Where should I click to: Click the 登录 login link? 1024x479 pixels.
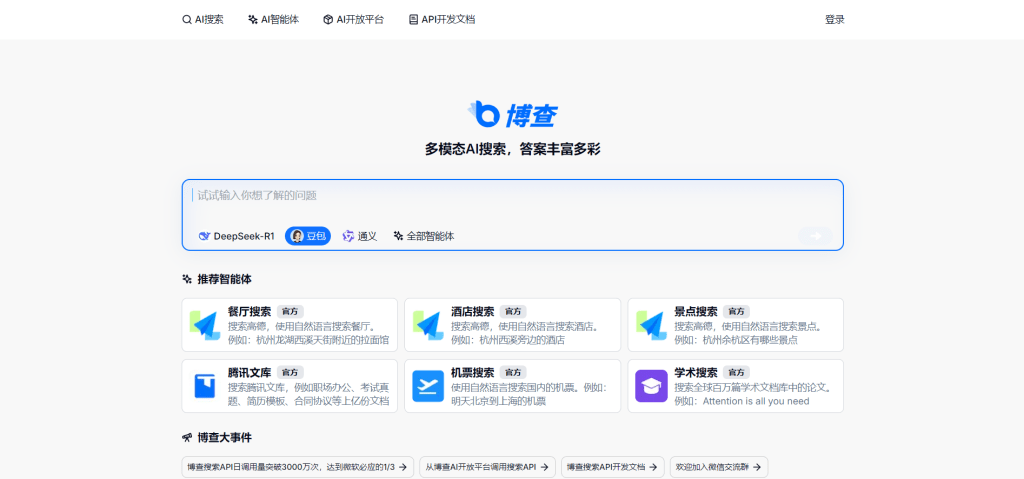click(x=835, y=20)
